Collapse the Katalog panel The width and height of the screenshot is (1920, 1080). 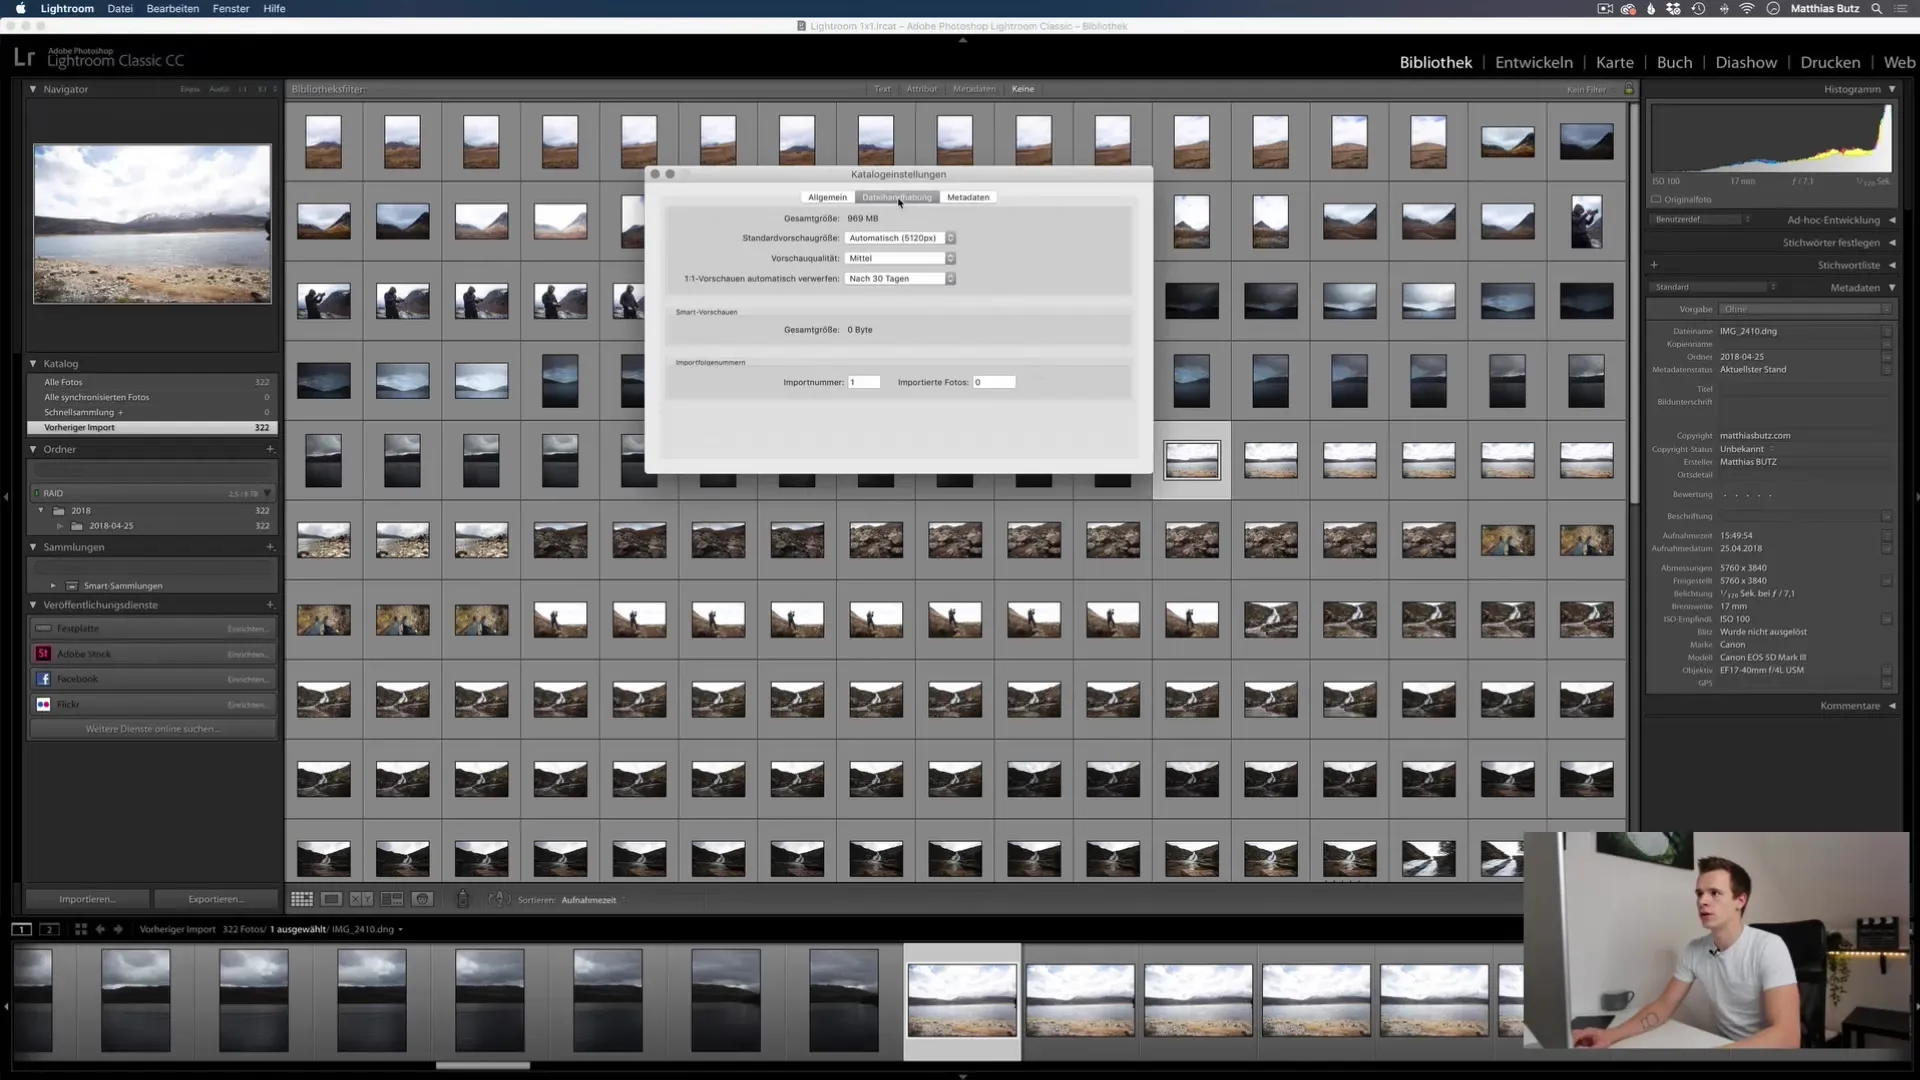pyautogui.click(x=33, y=364)
